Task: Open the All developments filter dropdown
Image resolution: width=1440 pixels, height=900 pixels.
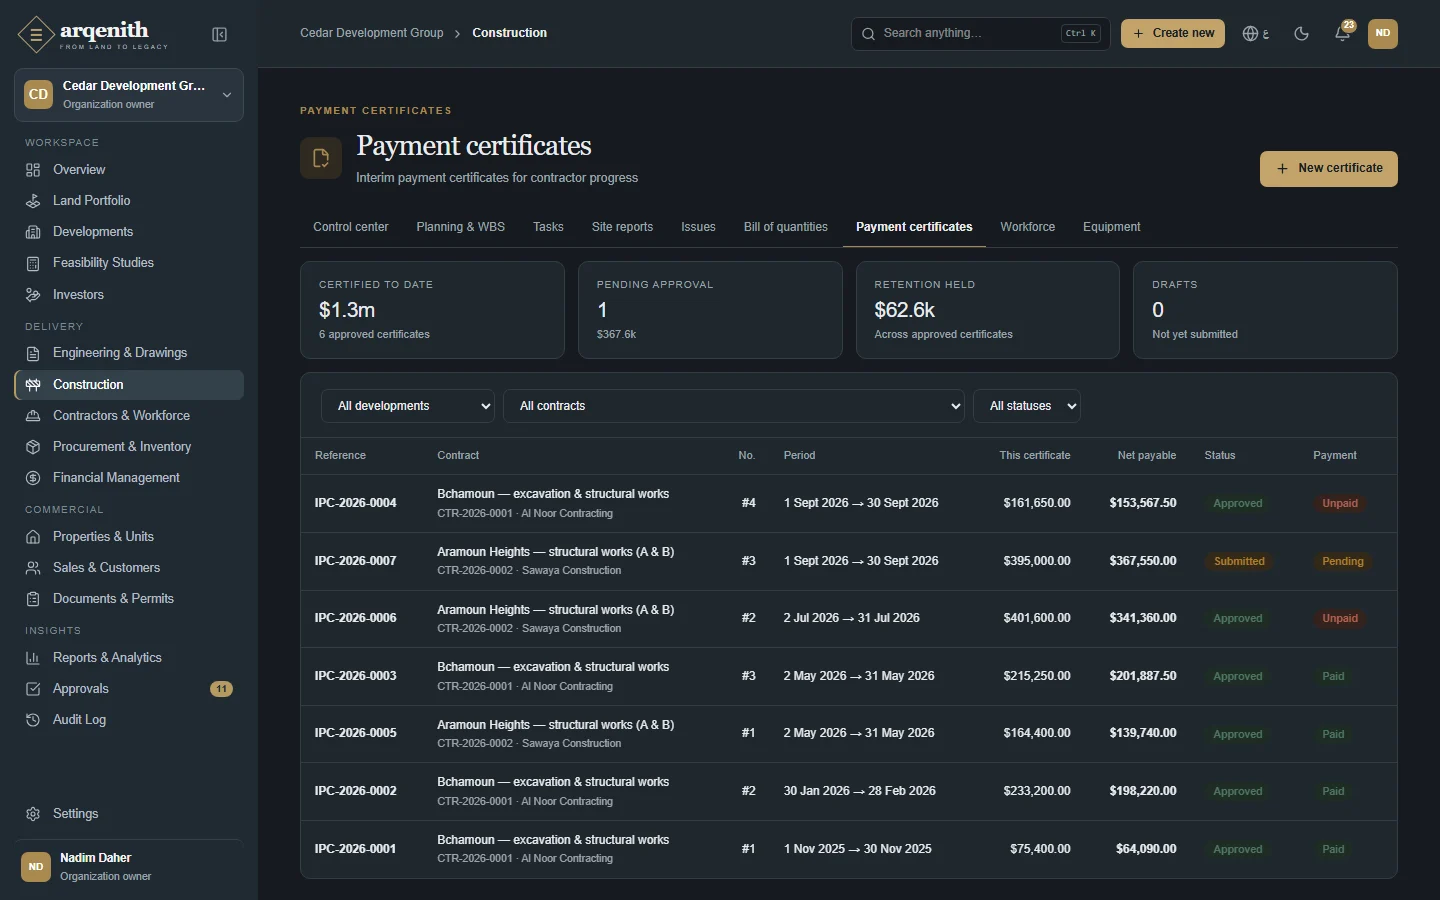Action: click(408, 406)
